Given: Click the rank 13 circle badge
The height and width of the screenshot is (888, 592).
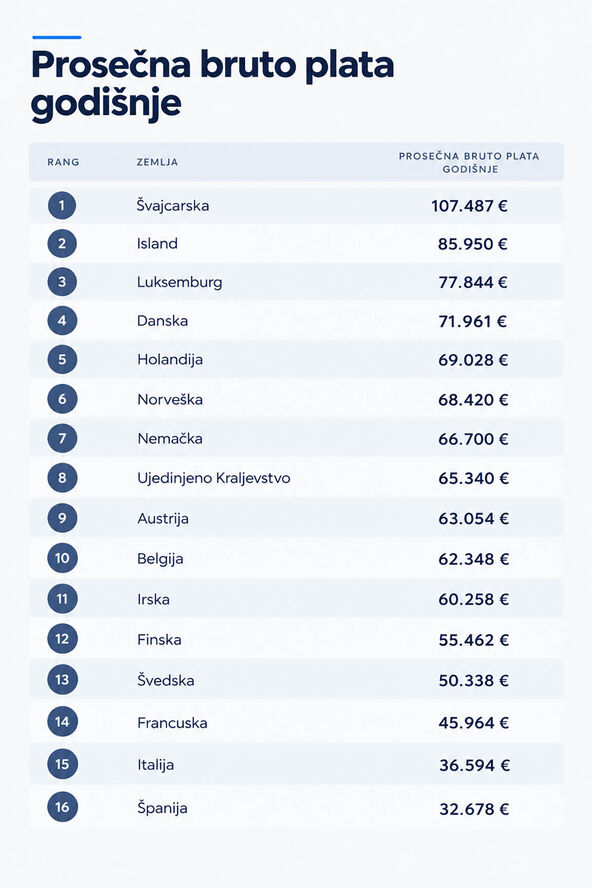Looking at the screenshot, I should coord(62,680).
